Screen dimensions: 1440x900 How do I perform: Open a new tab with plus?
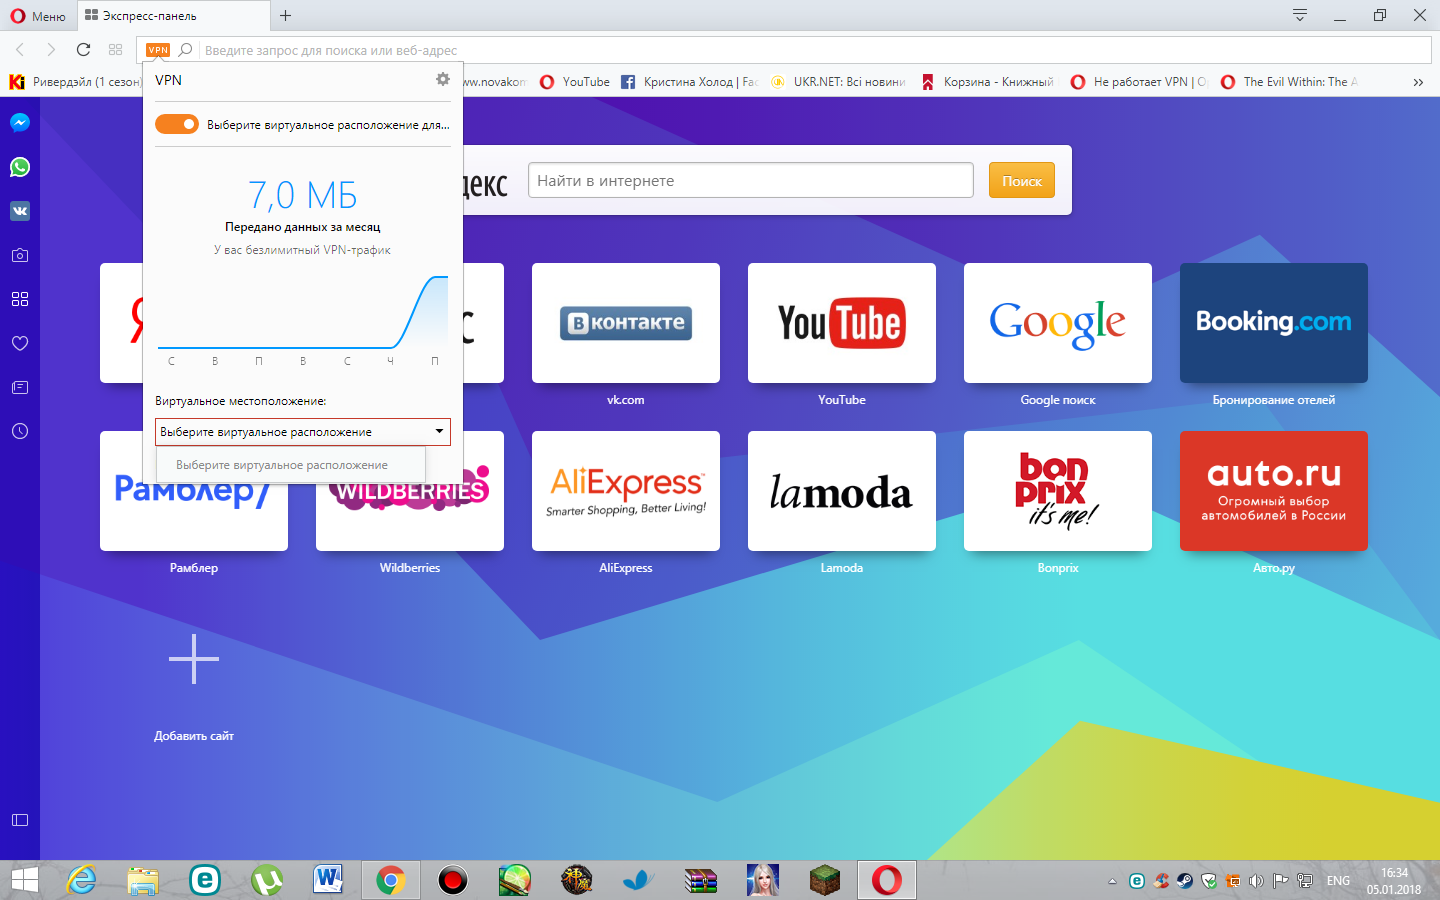(x=285, y=15)
